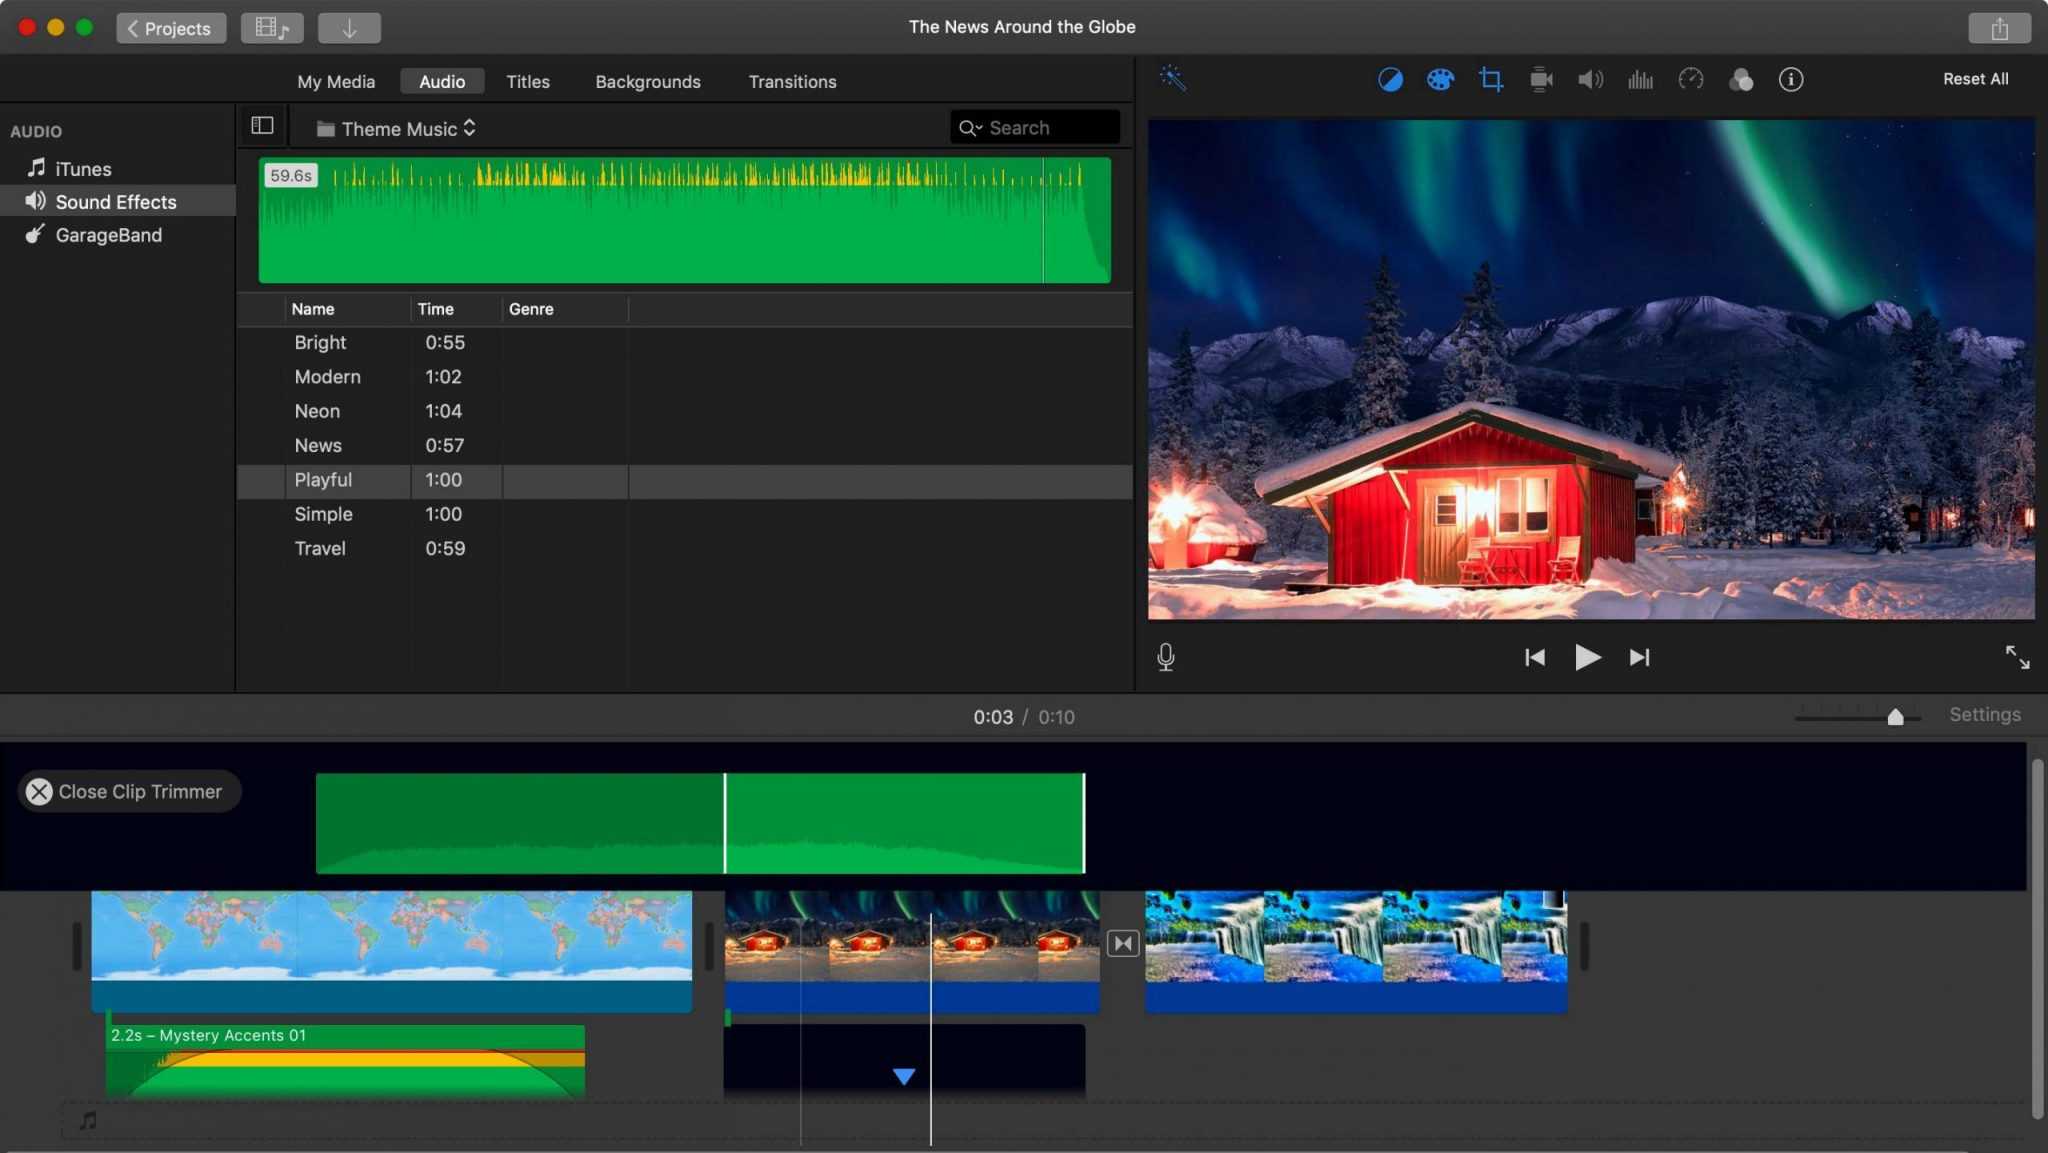
Task: Open the media library toolbar icon
Action: [x=272, y=28]
